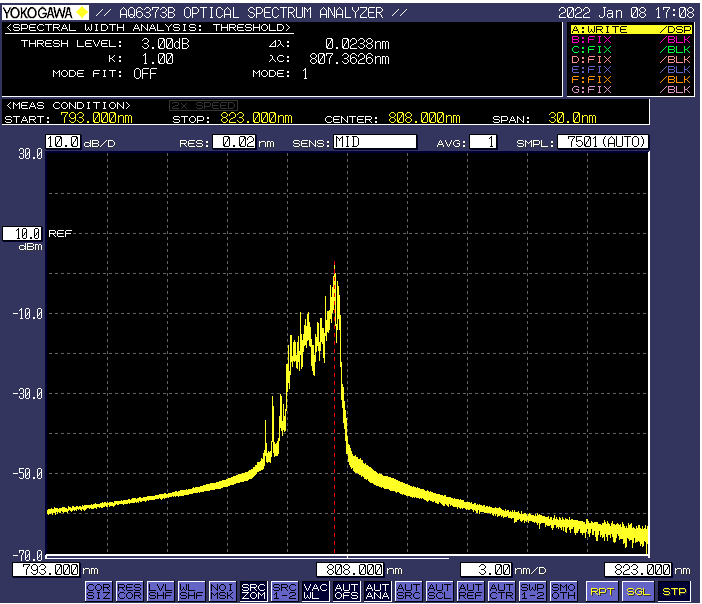Toggle the VAC WL wavelength mode icon

315,591
